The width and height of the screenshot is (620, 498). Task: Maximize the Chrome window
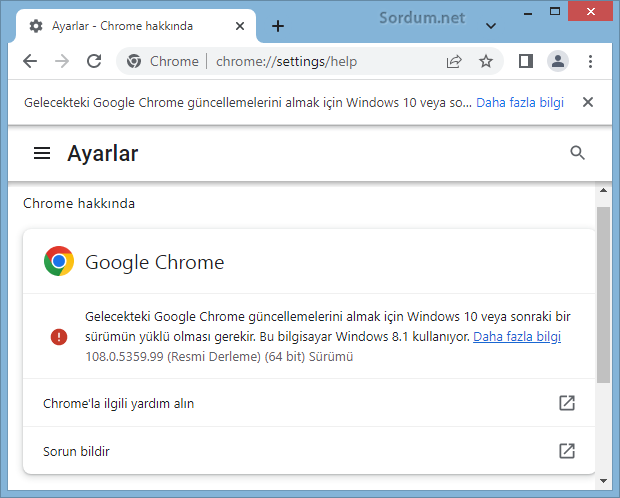tap(555, 12)
